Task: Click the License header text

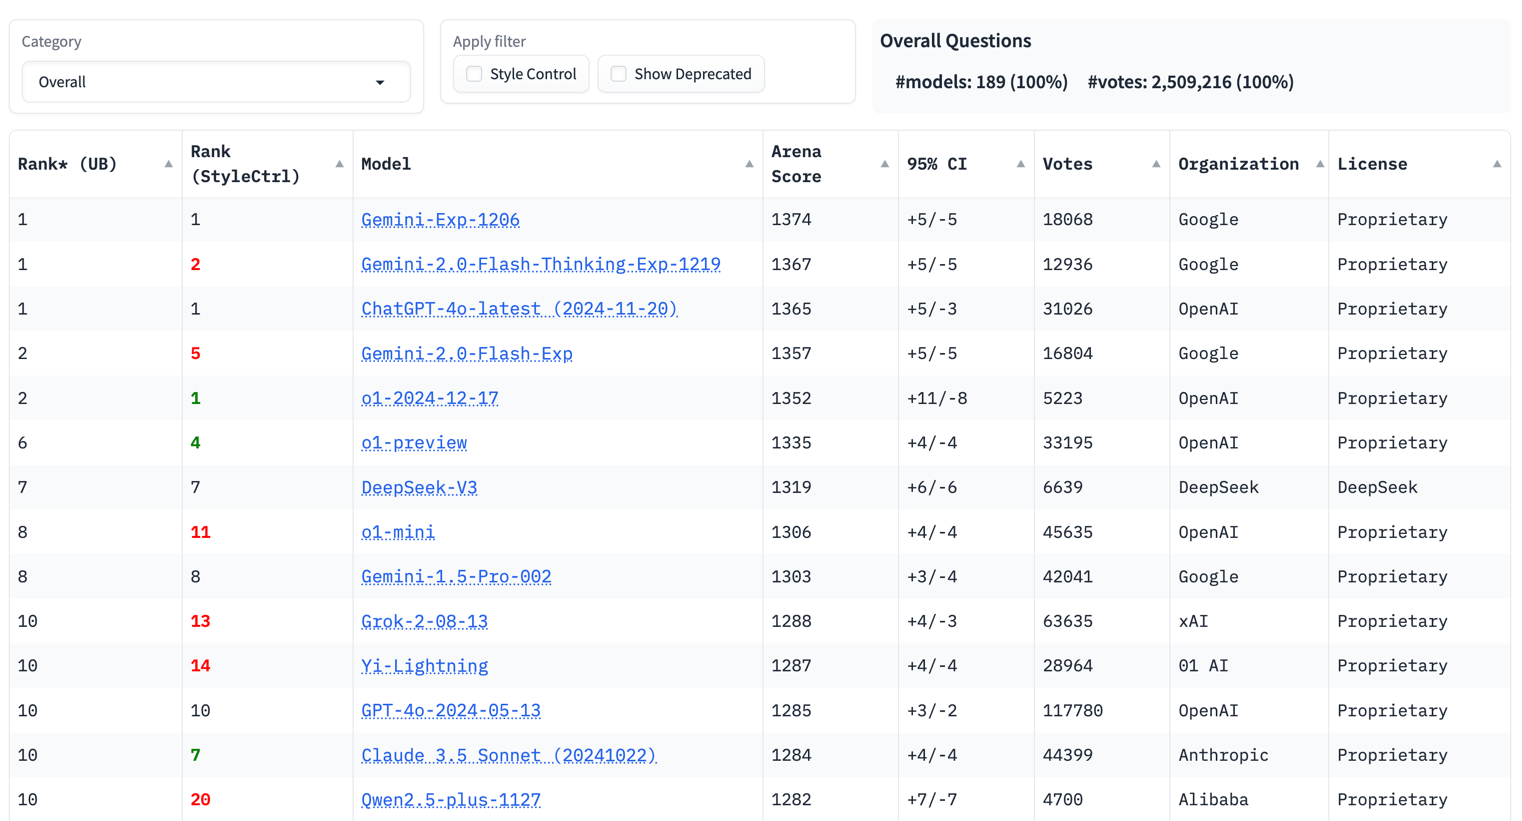Action: [1372, 164]
